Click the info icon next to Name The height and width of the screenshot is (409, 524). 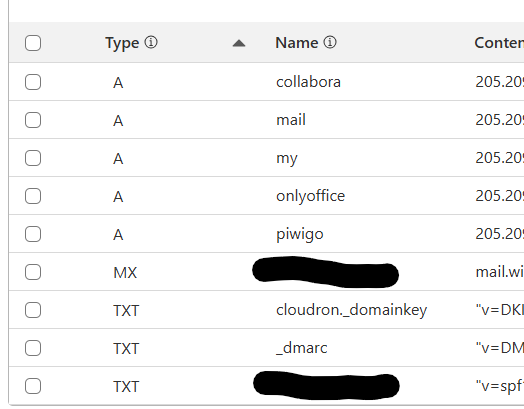(x=330, y=43)
